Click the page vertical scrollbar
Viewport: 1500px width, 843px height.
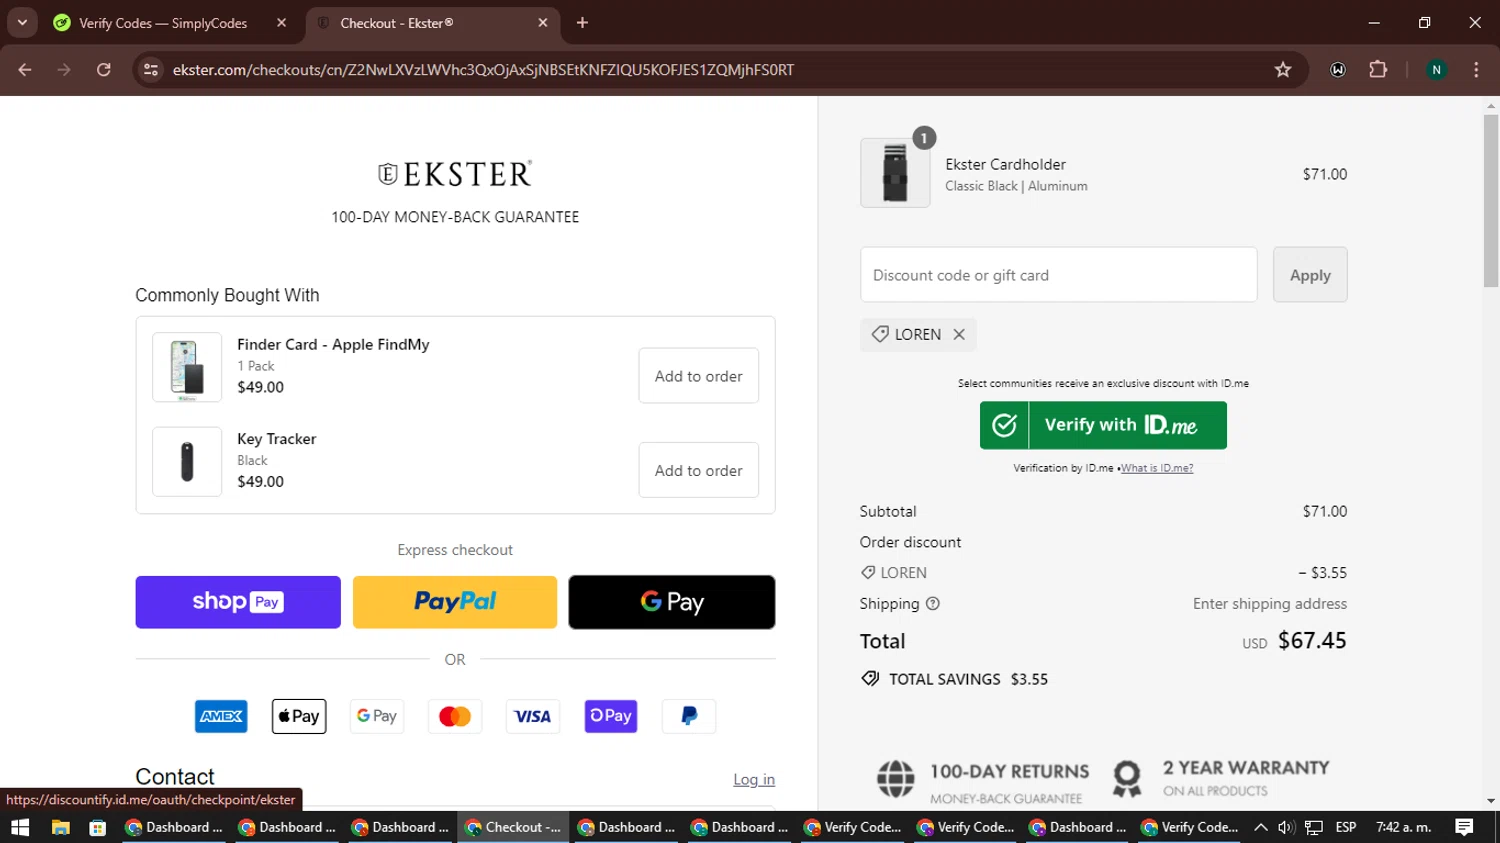coord(1491,200)
